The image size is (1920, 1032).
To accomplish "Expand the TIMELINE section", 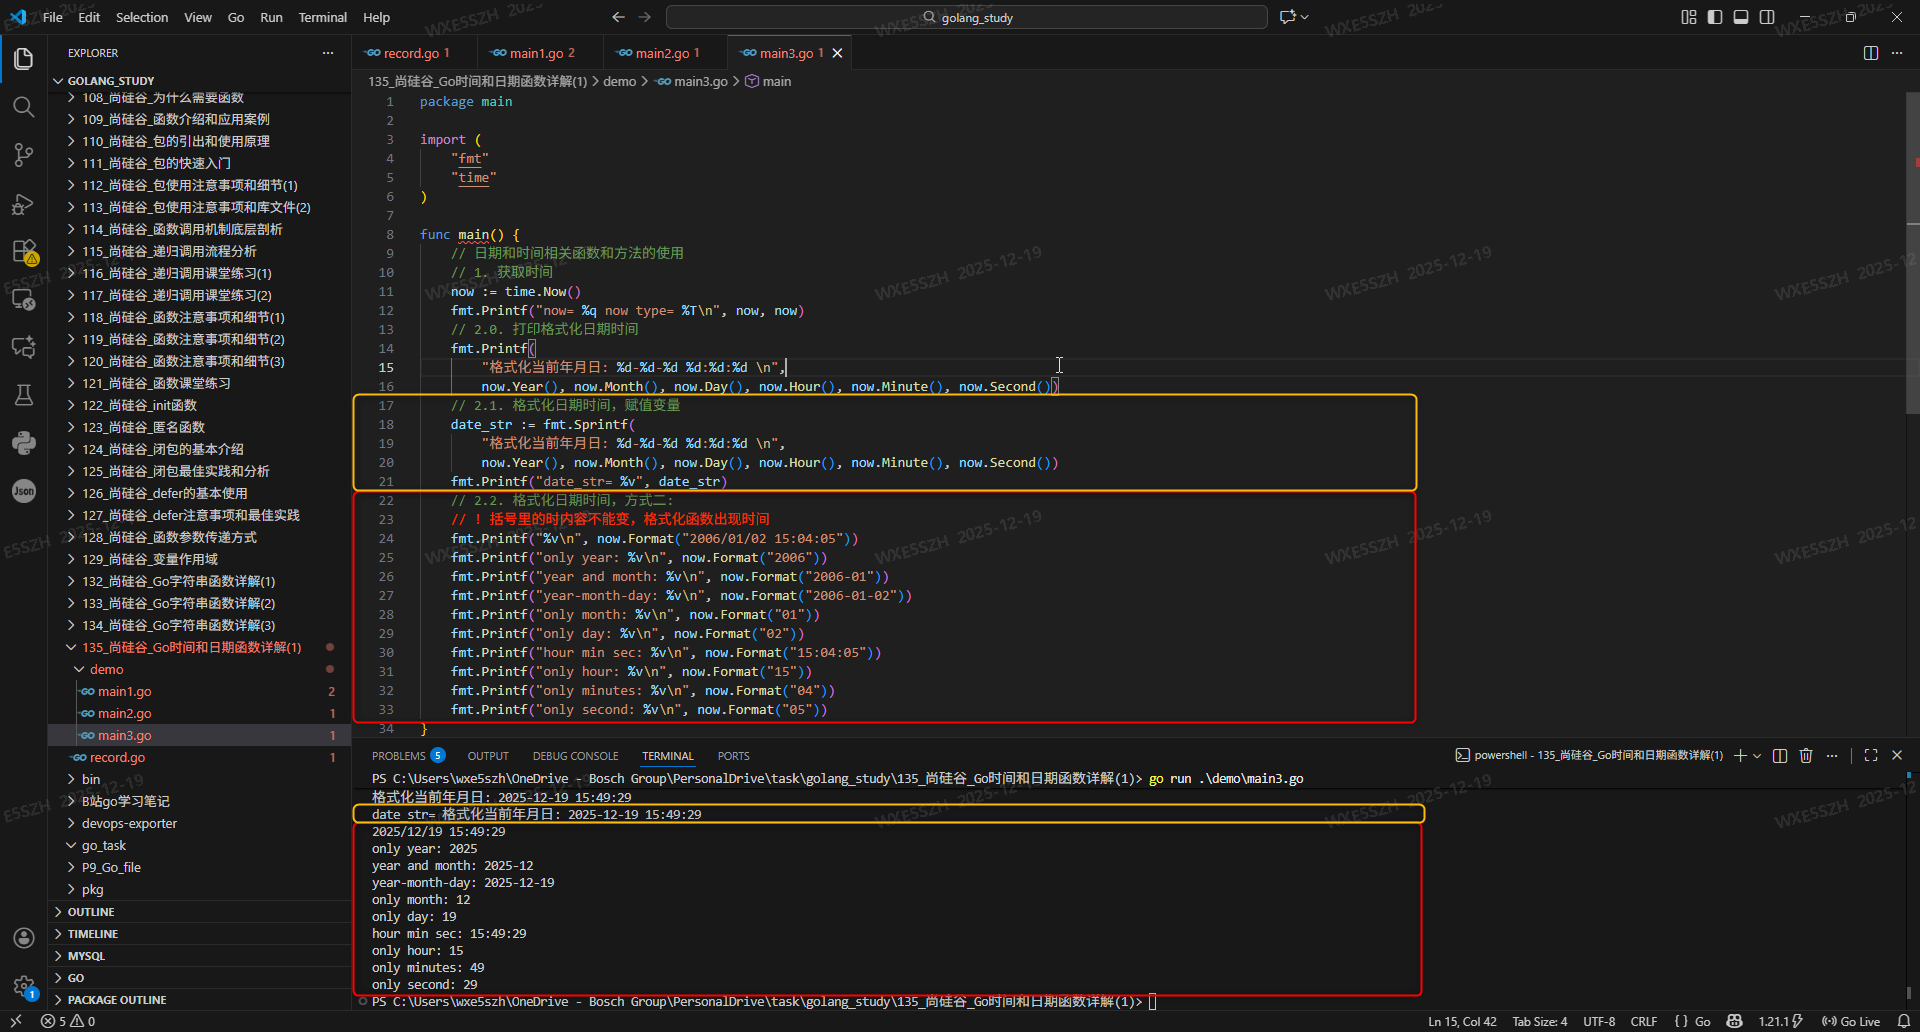I will (93, 934).
